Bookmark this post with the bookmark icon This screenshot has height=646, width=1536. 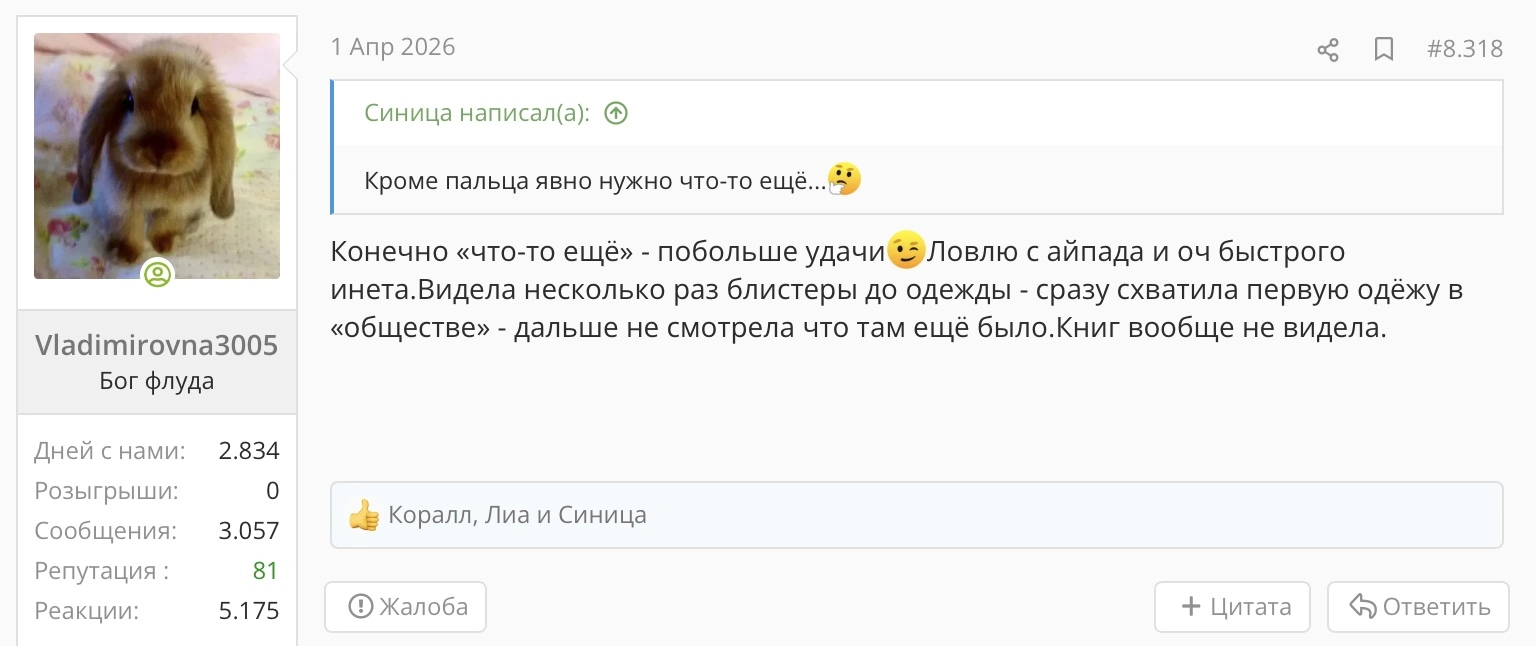point(1384,49)
